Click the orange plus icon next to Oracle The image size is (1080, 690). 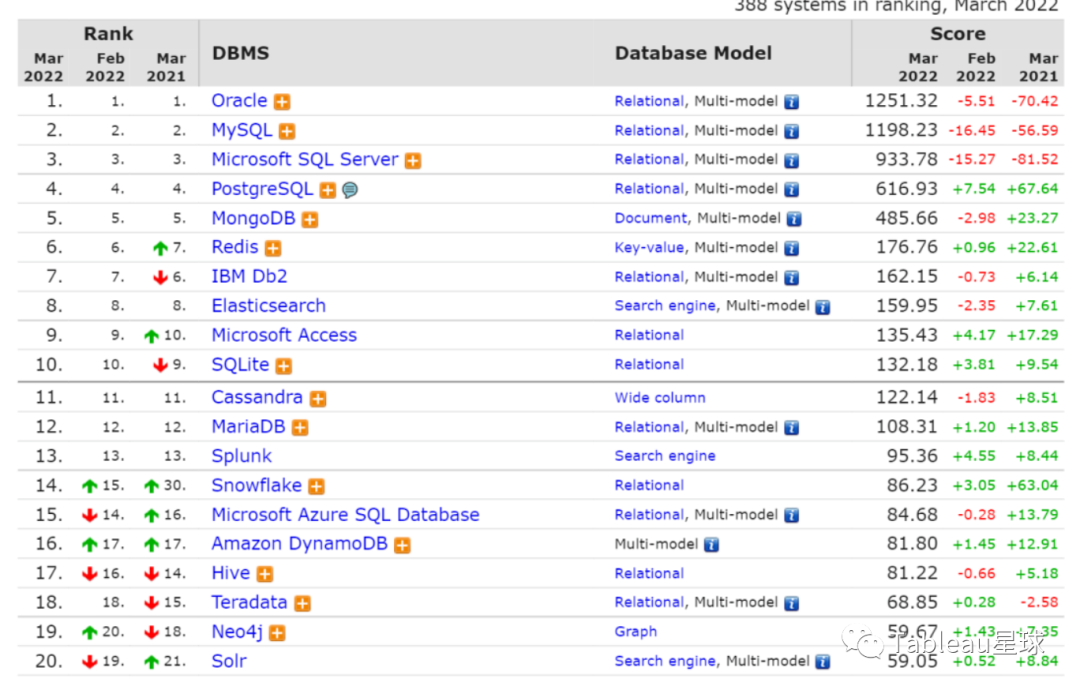(283, 102)
